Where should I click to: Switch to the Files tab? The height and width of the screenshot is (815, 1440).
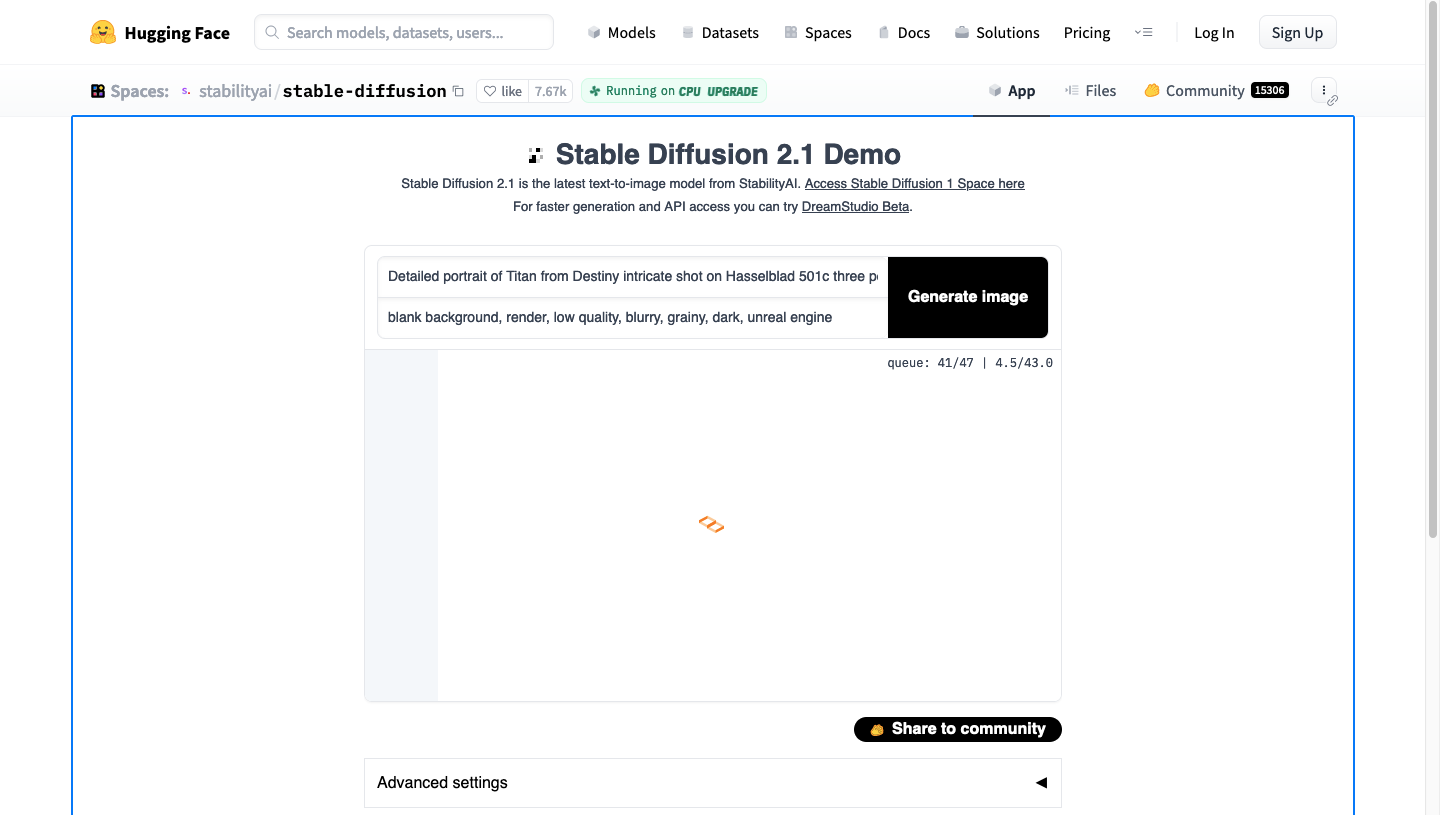point(1090,91)
